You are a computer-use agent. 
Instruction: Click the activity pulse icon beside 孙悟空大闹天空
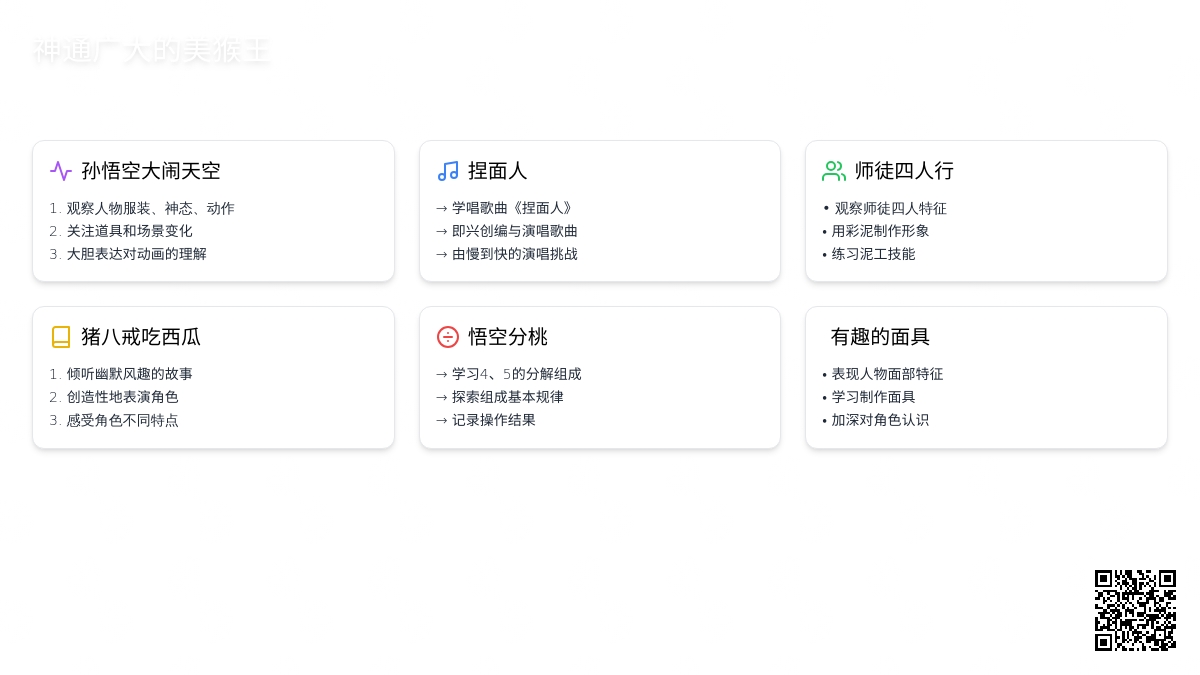point(61,171)
